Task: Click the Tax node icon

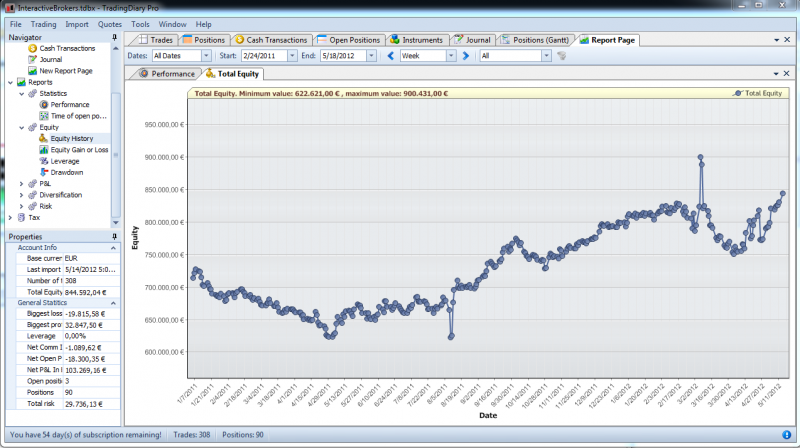Action: pyautogui.click(x=21, y=217)
